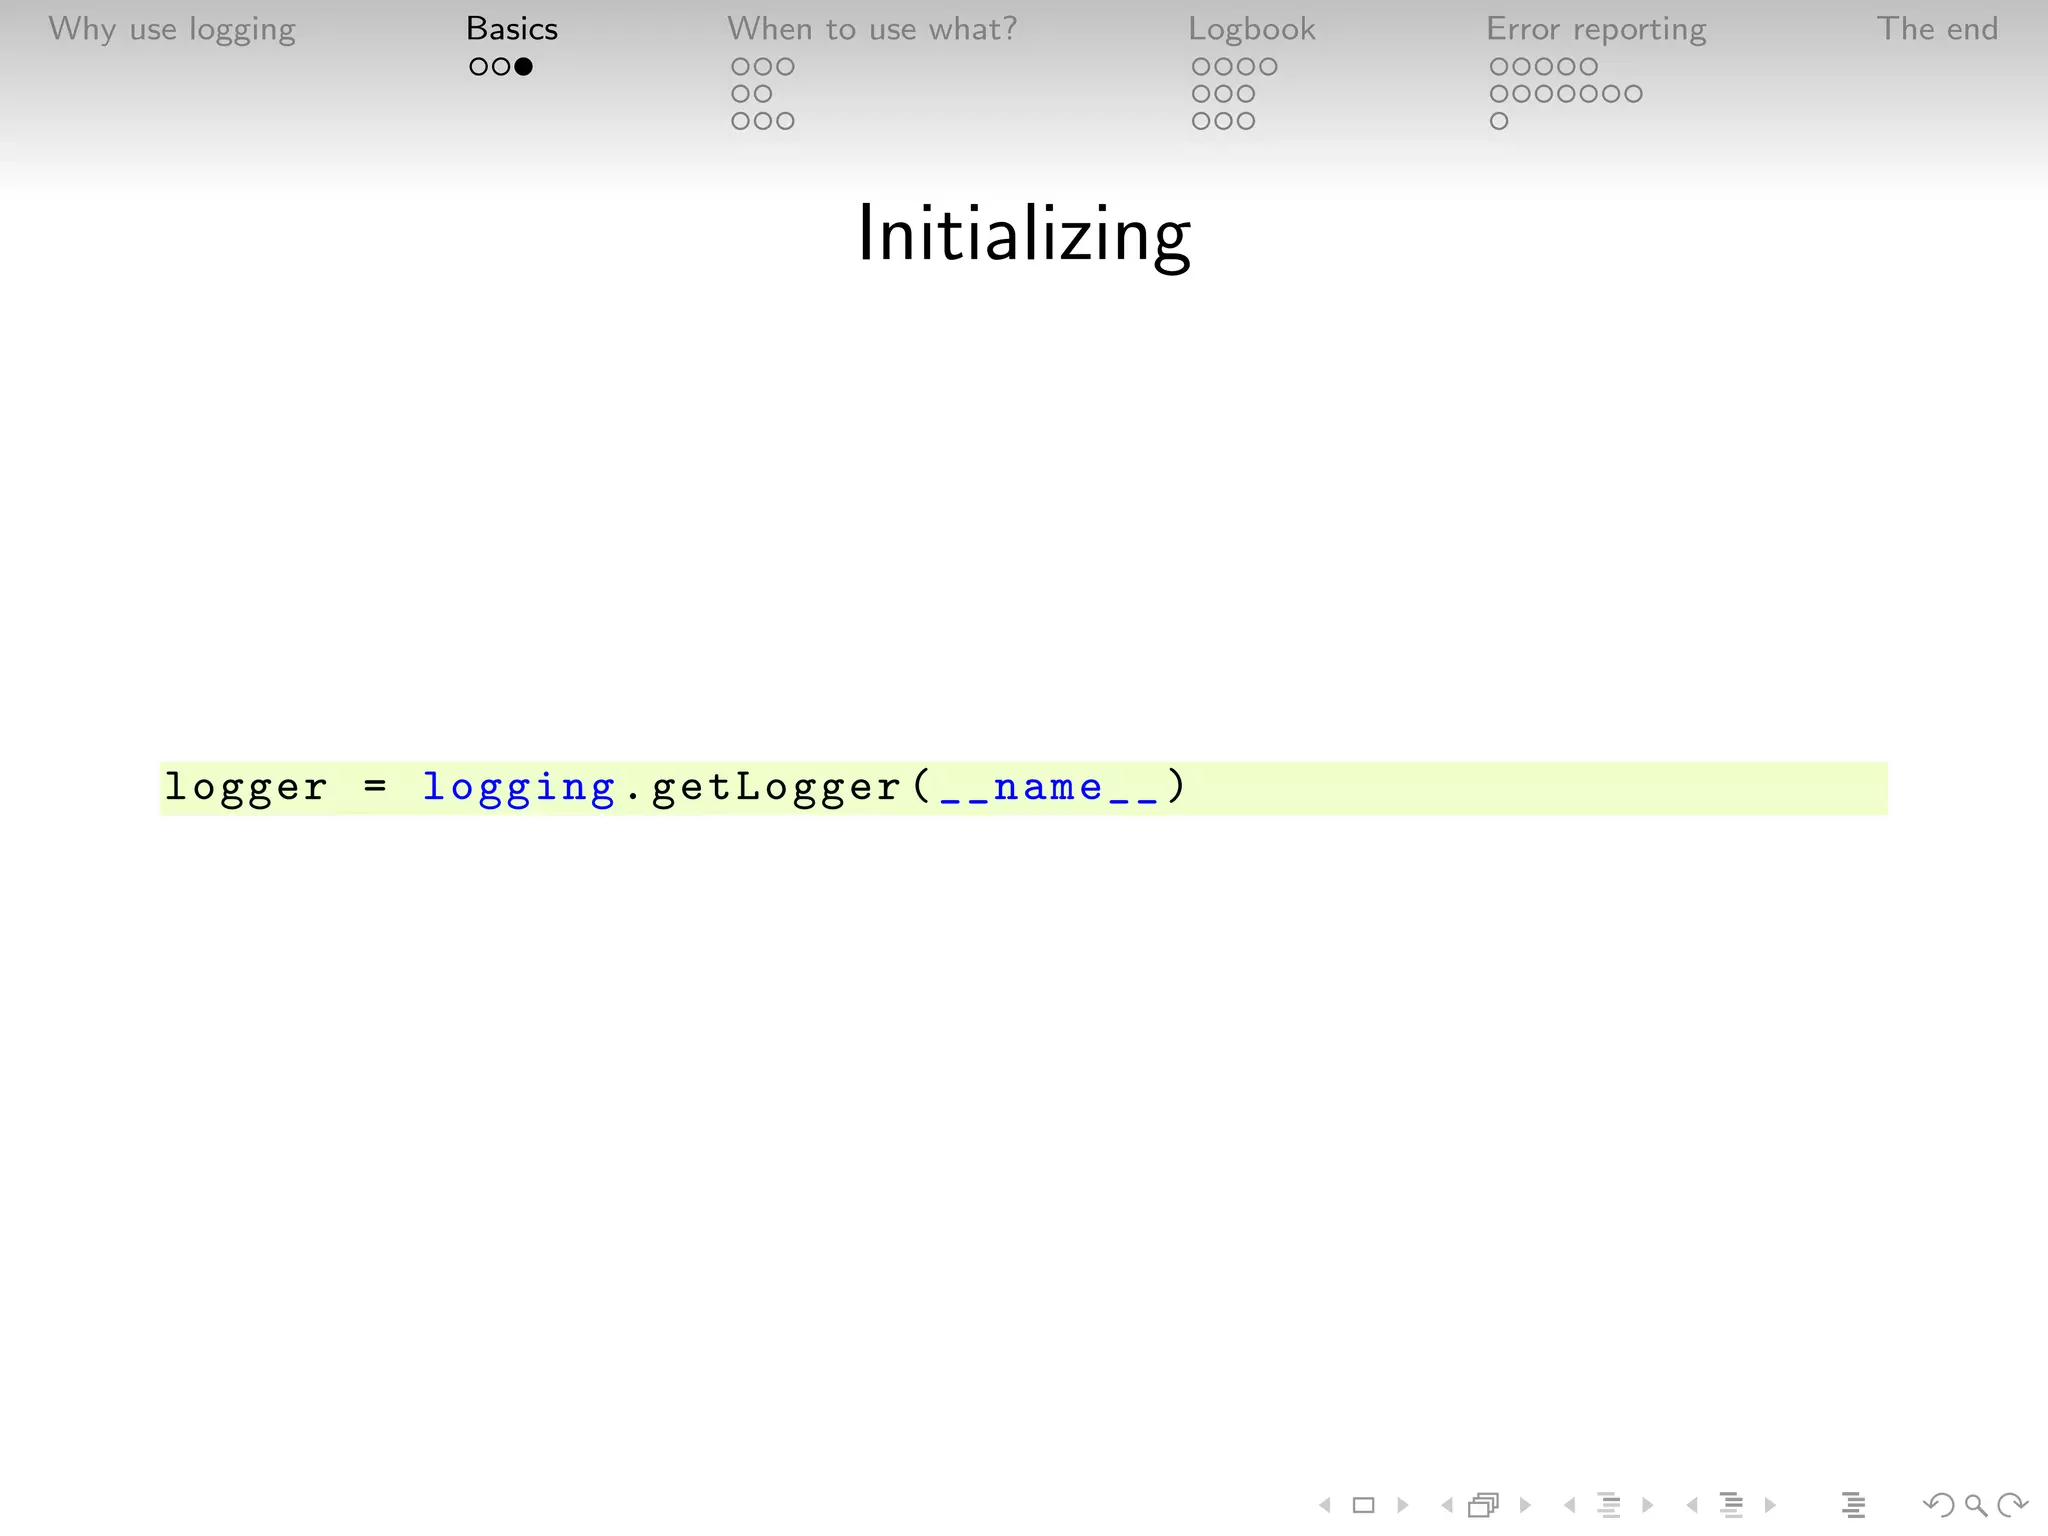
Task: Open the 'When to use what?' section
Action: (x=872, y=29)
